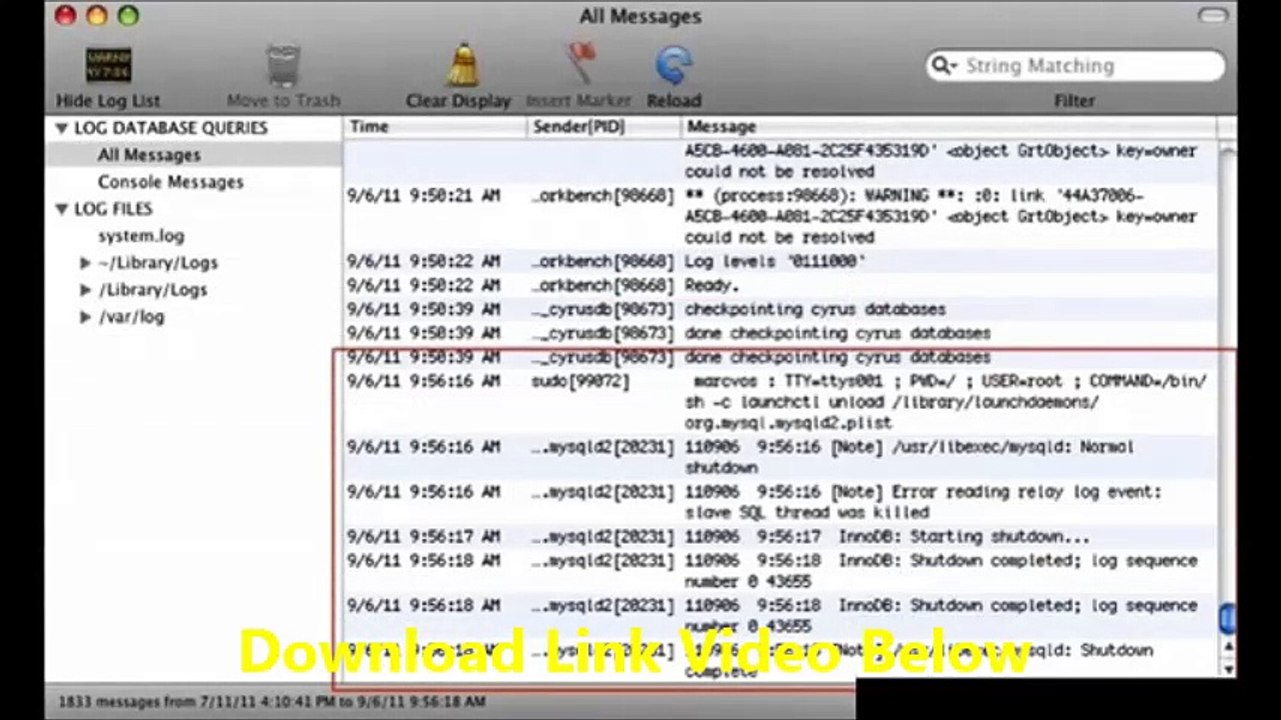
Task: Open system.log in the sidebar
Action: (141, 236)
